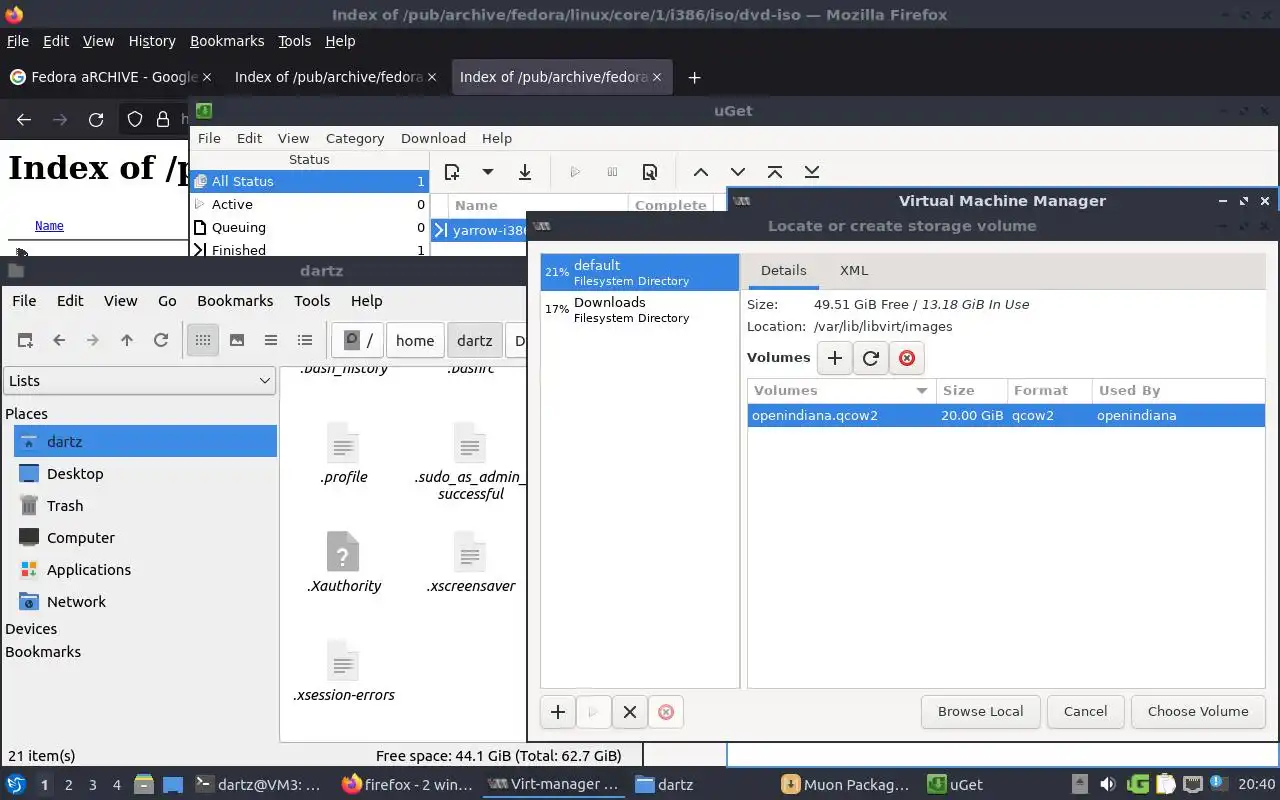The image size is (1280, 800).
Task: Select Queuing status in uGet
Action: coord(309,227)
